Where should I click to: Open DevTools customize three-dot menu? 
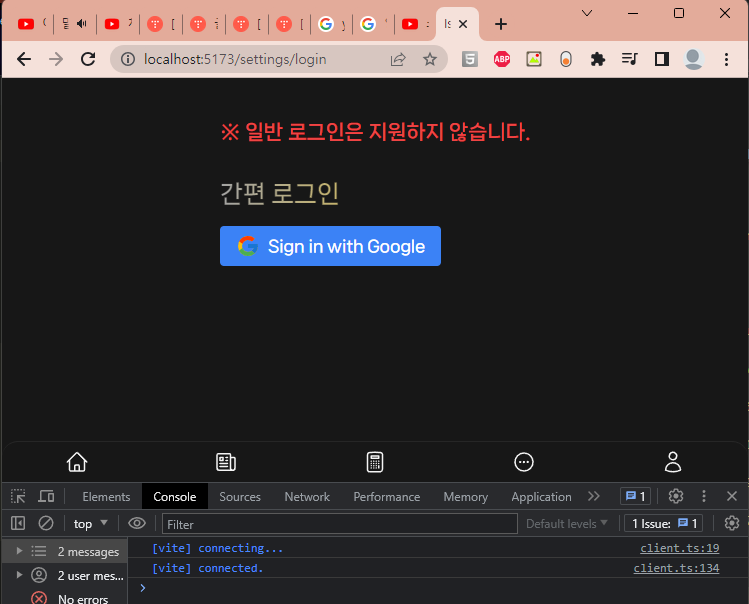pyautogui.click(x=704, y=496)
